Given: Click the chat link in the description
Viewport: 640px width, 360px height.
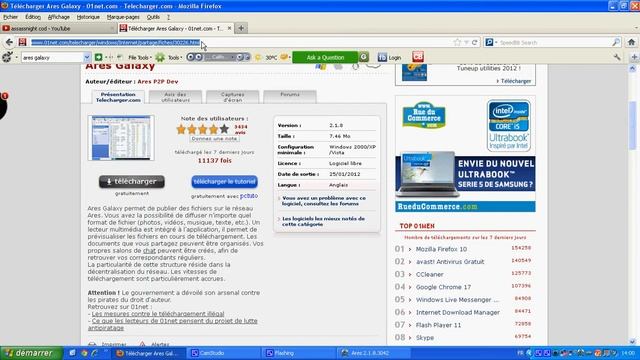Looking at the screenshot, I should coord(149,251).
